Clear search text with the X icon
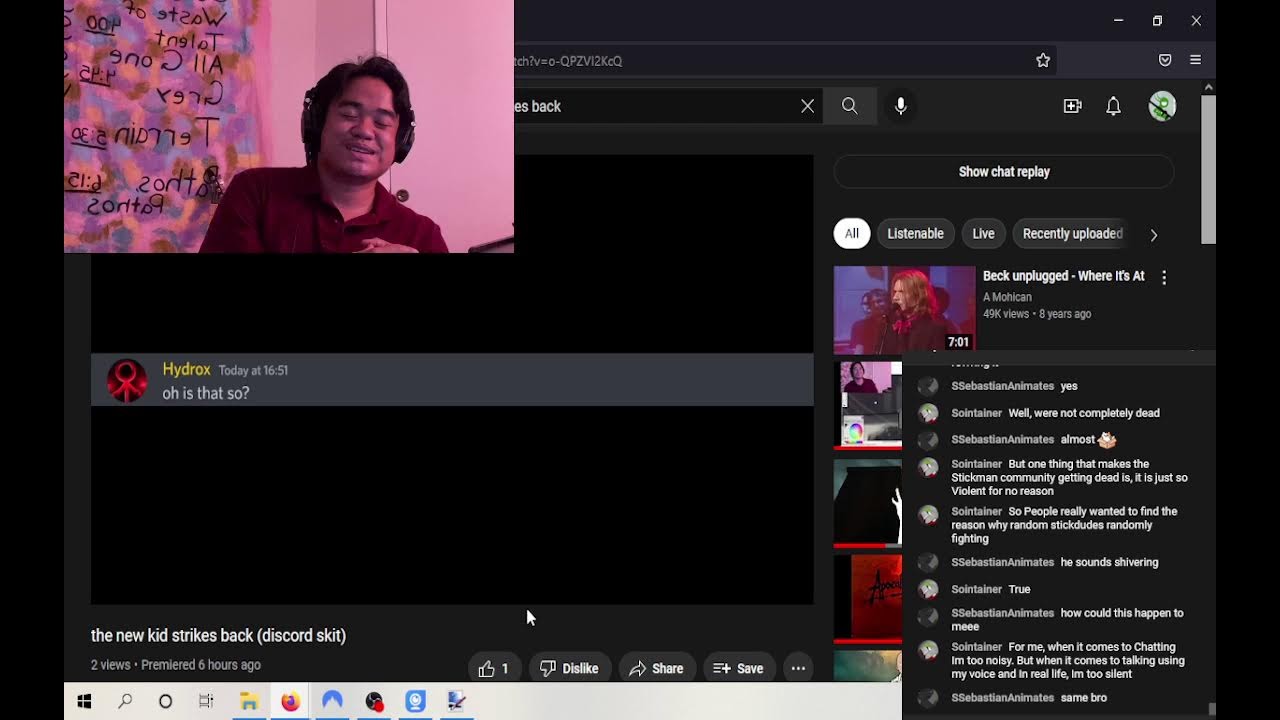Screen dimensions: 1280x720 coord(807,106)
